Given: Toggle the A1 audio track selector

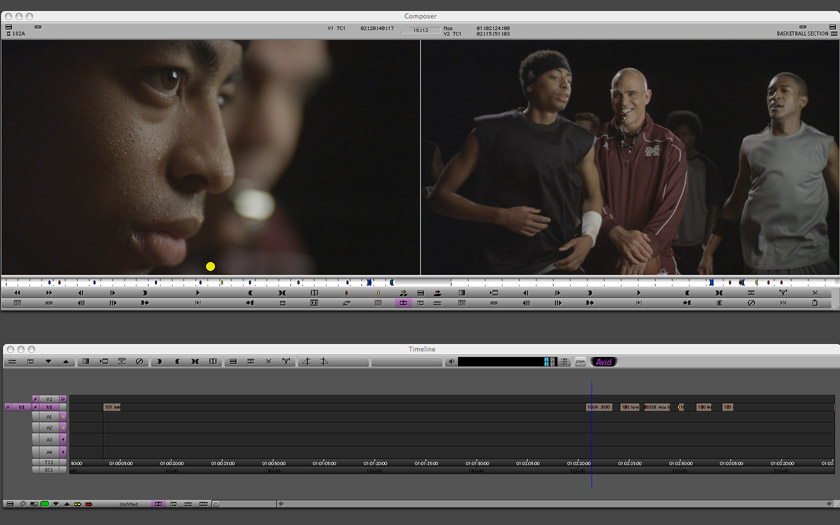Looking at the screenshot, I should pyautogui.click(x=48, y=417).
